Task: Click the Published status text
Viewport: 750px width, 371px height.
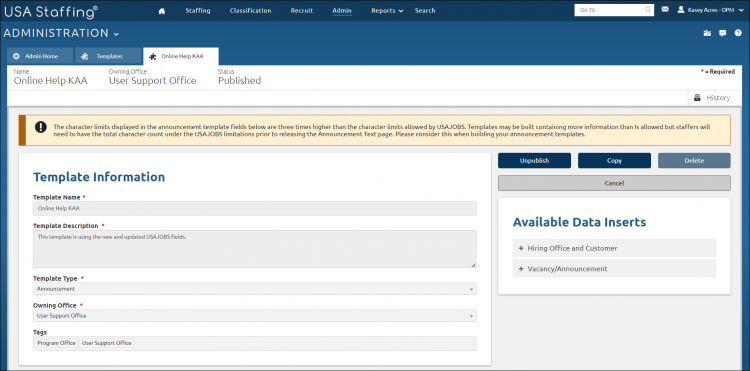Action: (x=239, y=81)
